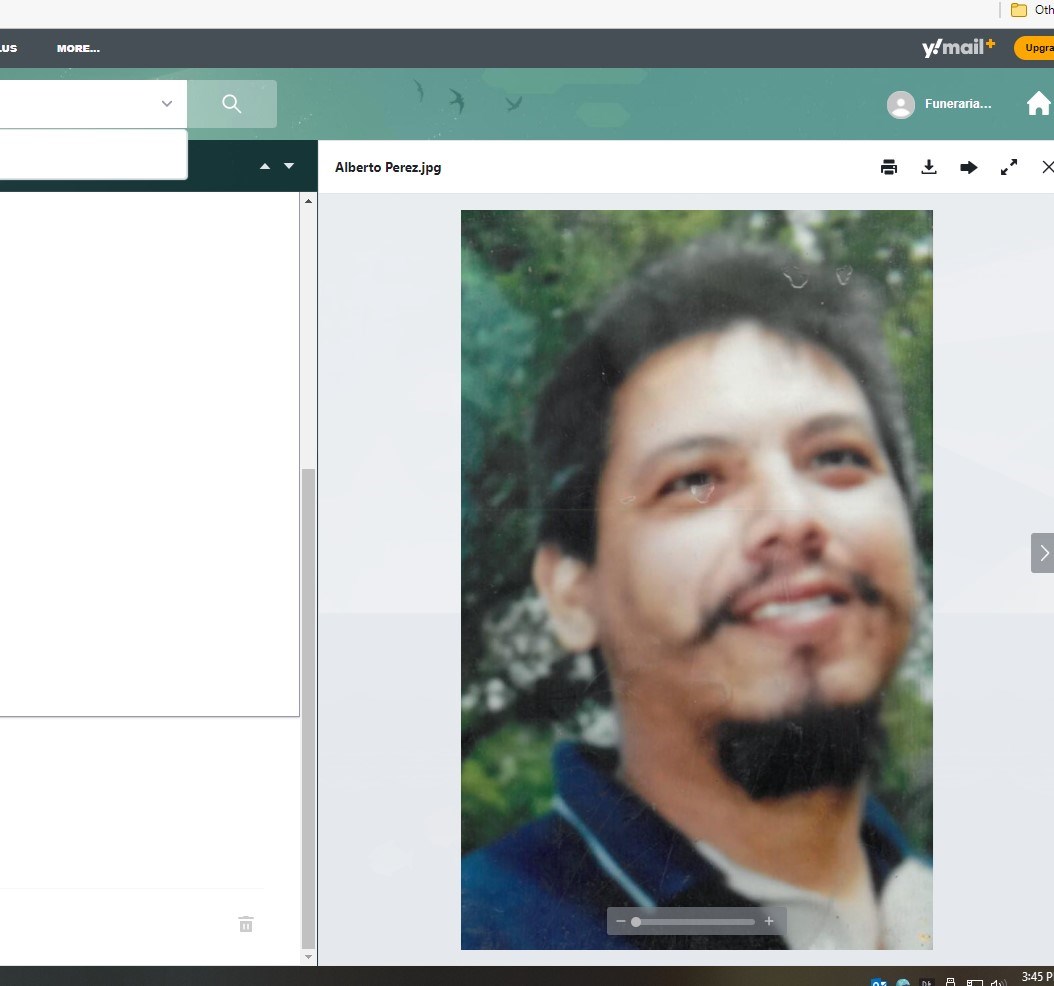Show the next attachment with the right chevron
This screenshot has height=986, width=1054.
pyautogui.click(x=1043, y=552)
